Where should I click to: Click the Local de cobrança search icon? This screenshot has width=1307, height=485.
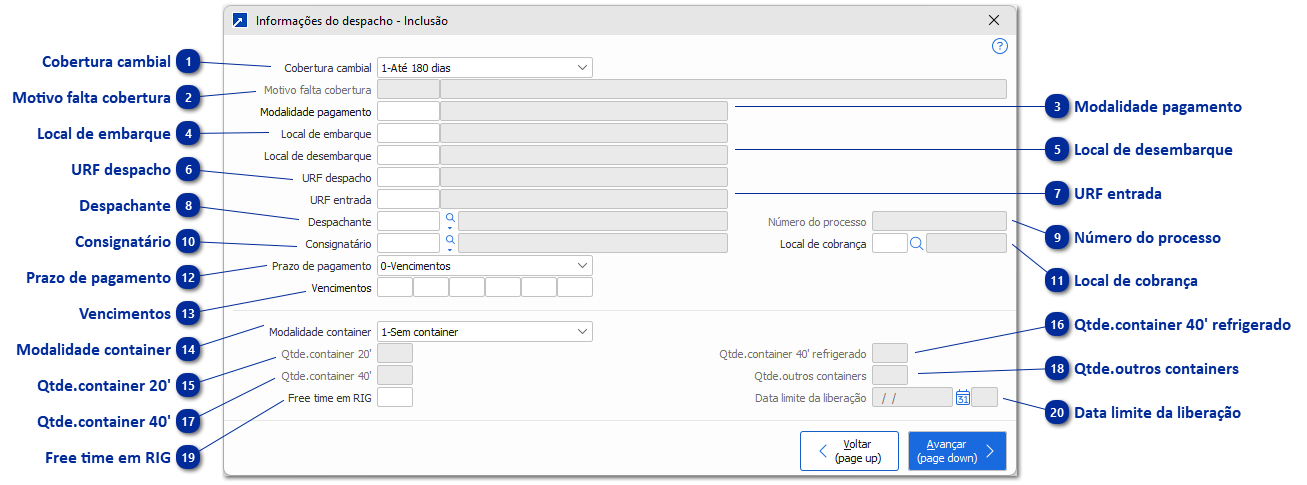pos(916,243)
